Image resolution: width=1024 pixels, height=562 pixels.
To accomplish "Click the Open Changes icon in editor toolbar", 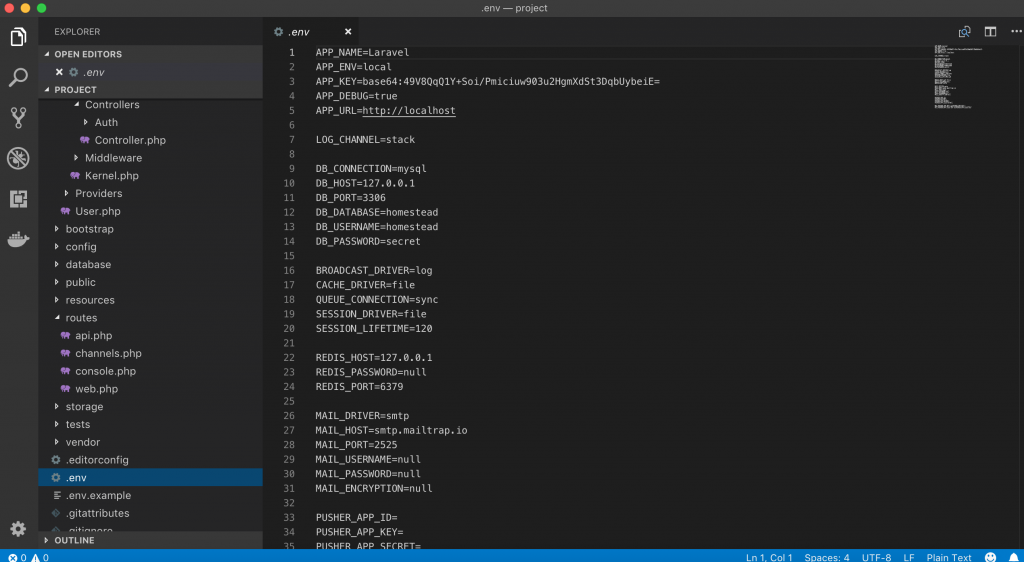I will point(965,32).
